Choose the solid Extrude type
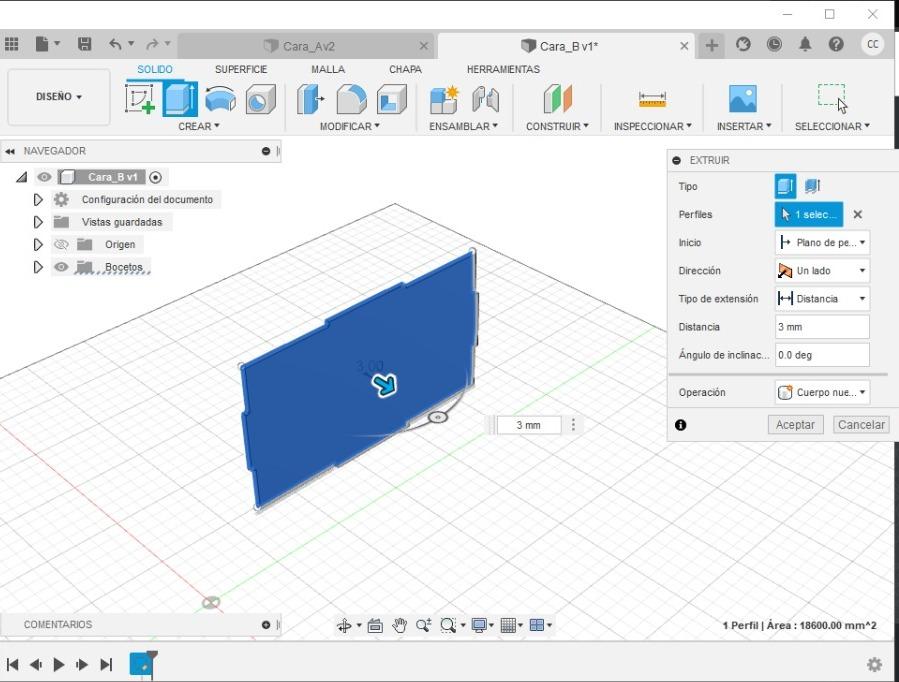899x682 pixels. [785, 186]
